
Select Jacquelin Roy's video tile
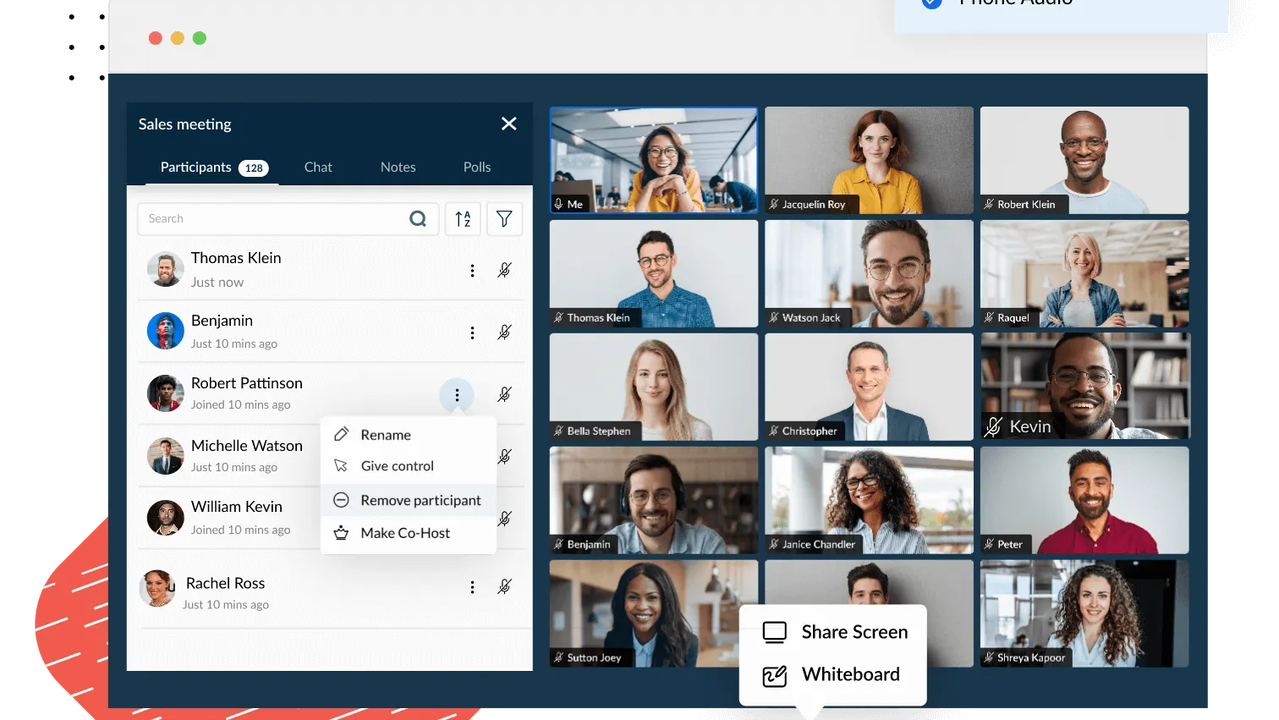click(x=869, y=160)
